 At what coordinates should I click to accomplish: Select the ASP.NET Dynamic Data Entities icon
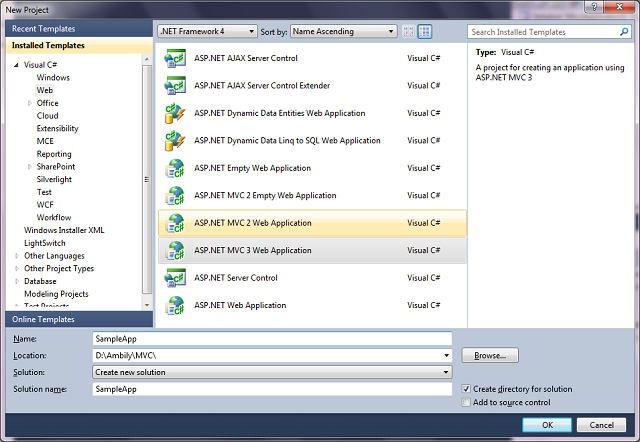click(175, 114)
